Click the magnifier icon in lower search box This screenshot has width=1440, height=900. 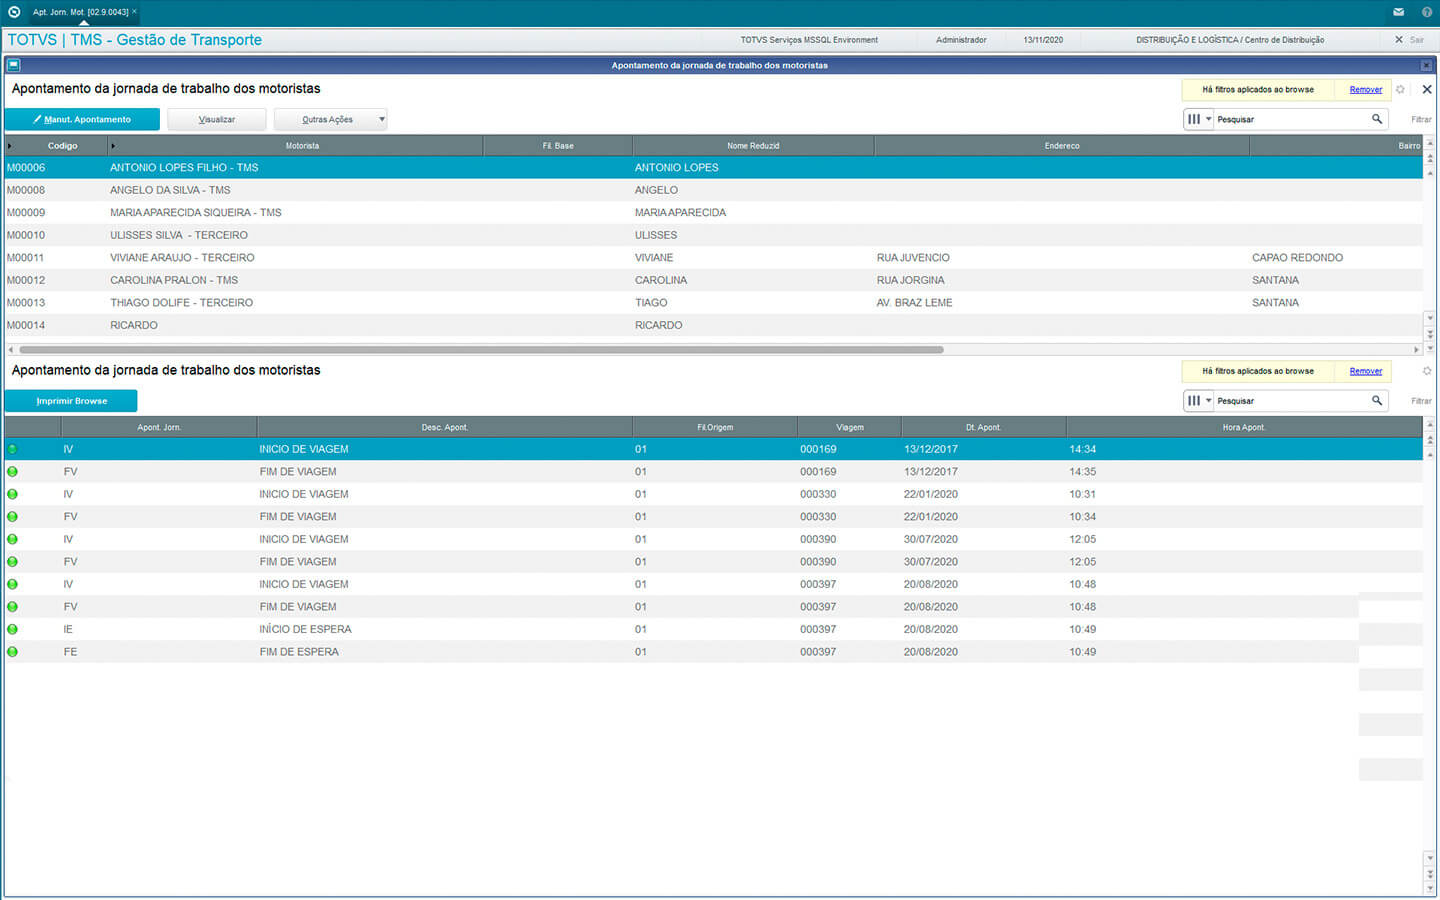pos(1377,401)
